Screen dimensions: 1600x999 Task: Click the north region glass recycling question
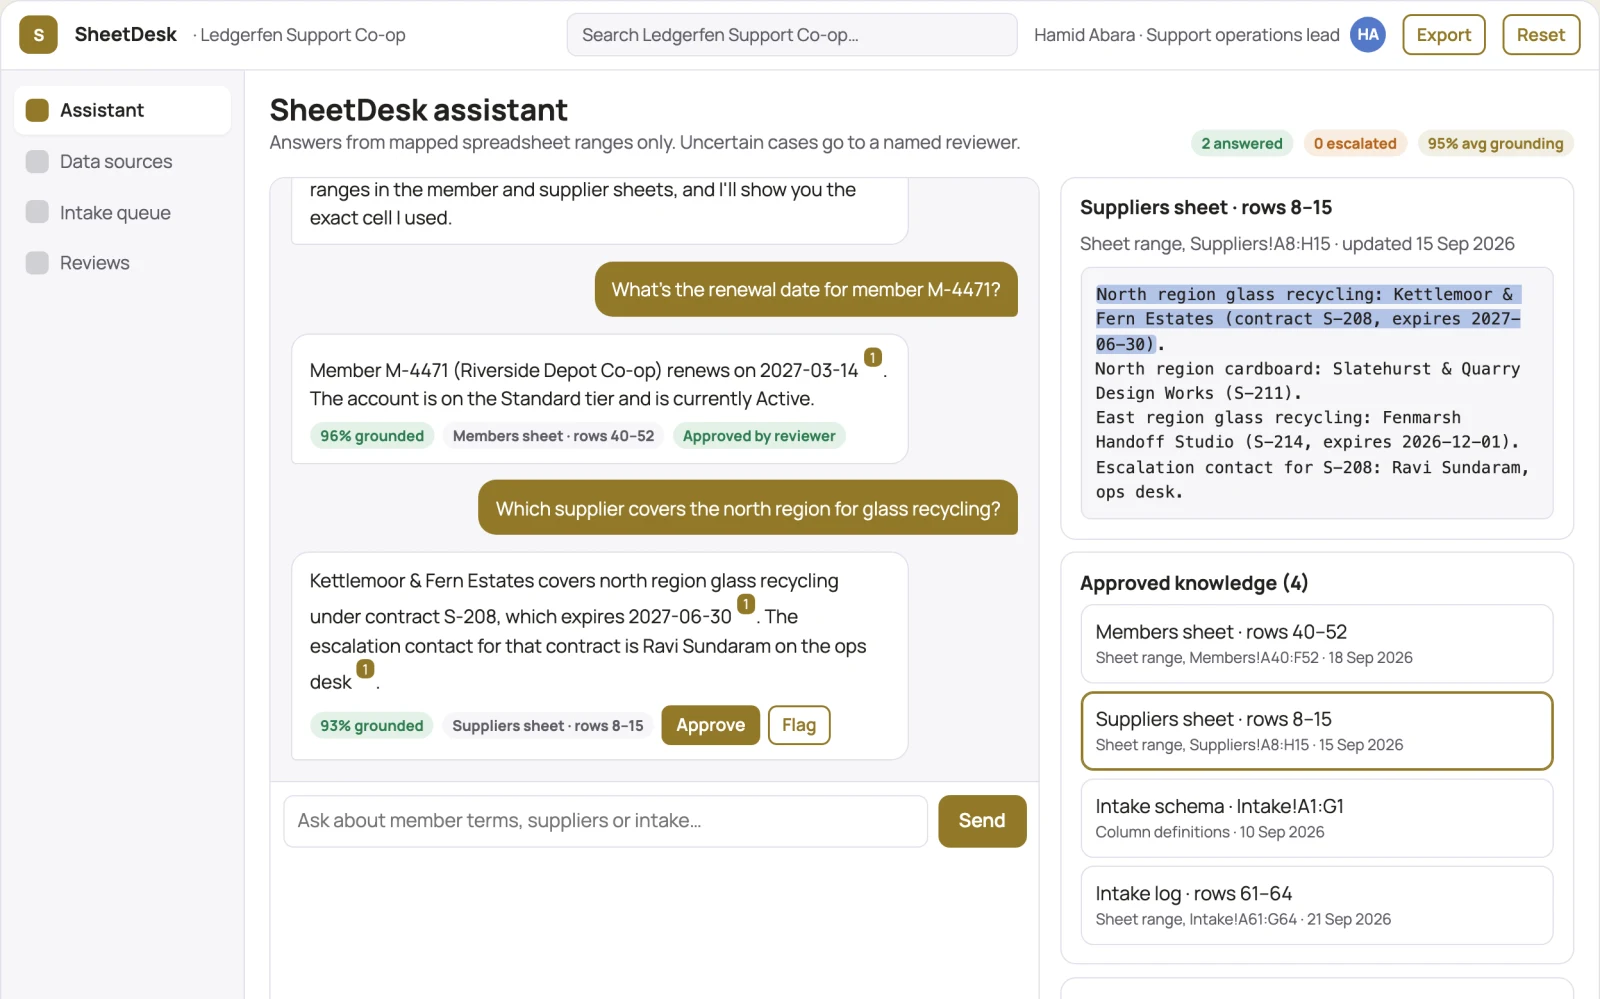[x=748, y=508]
